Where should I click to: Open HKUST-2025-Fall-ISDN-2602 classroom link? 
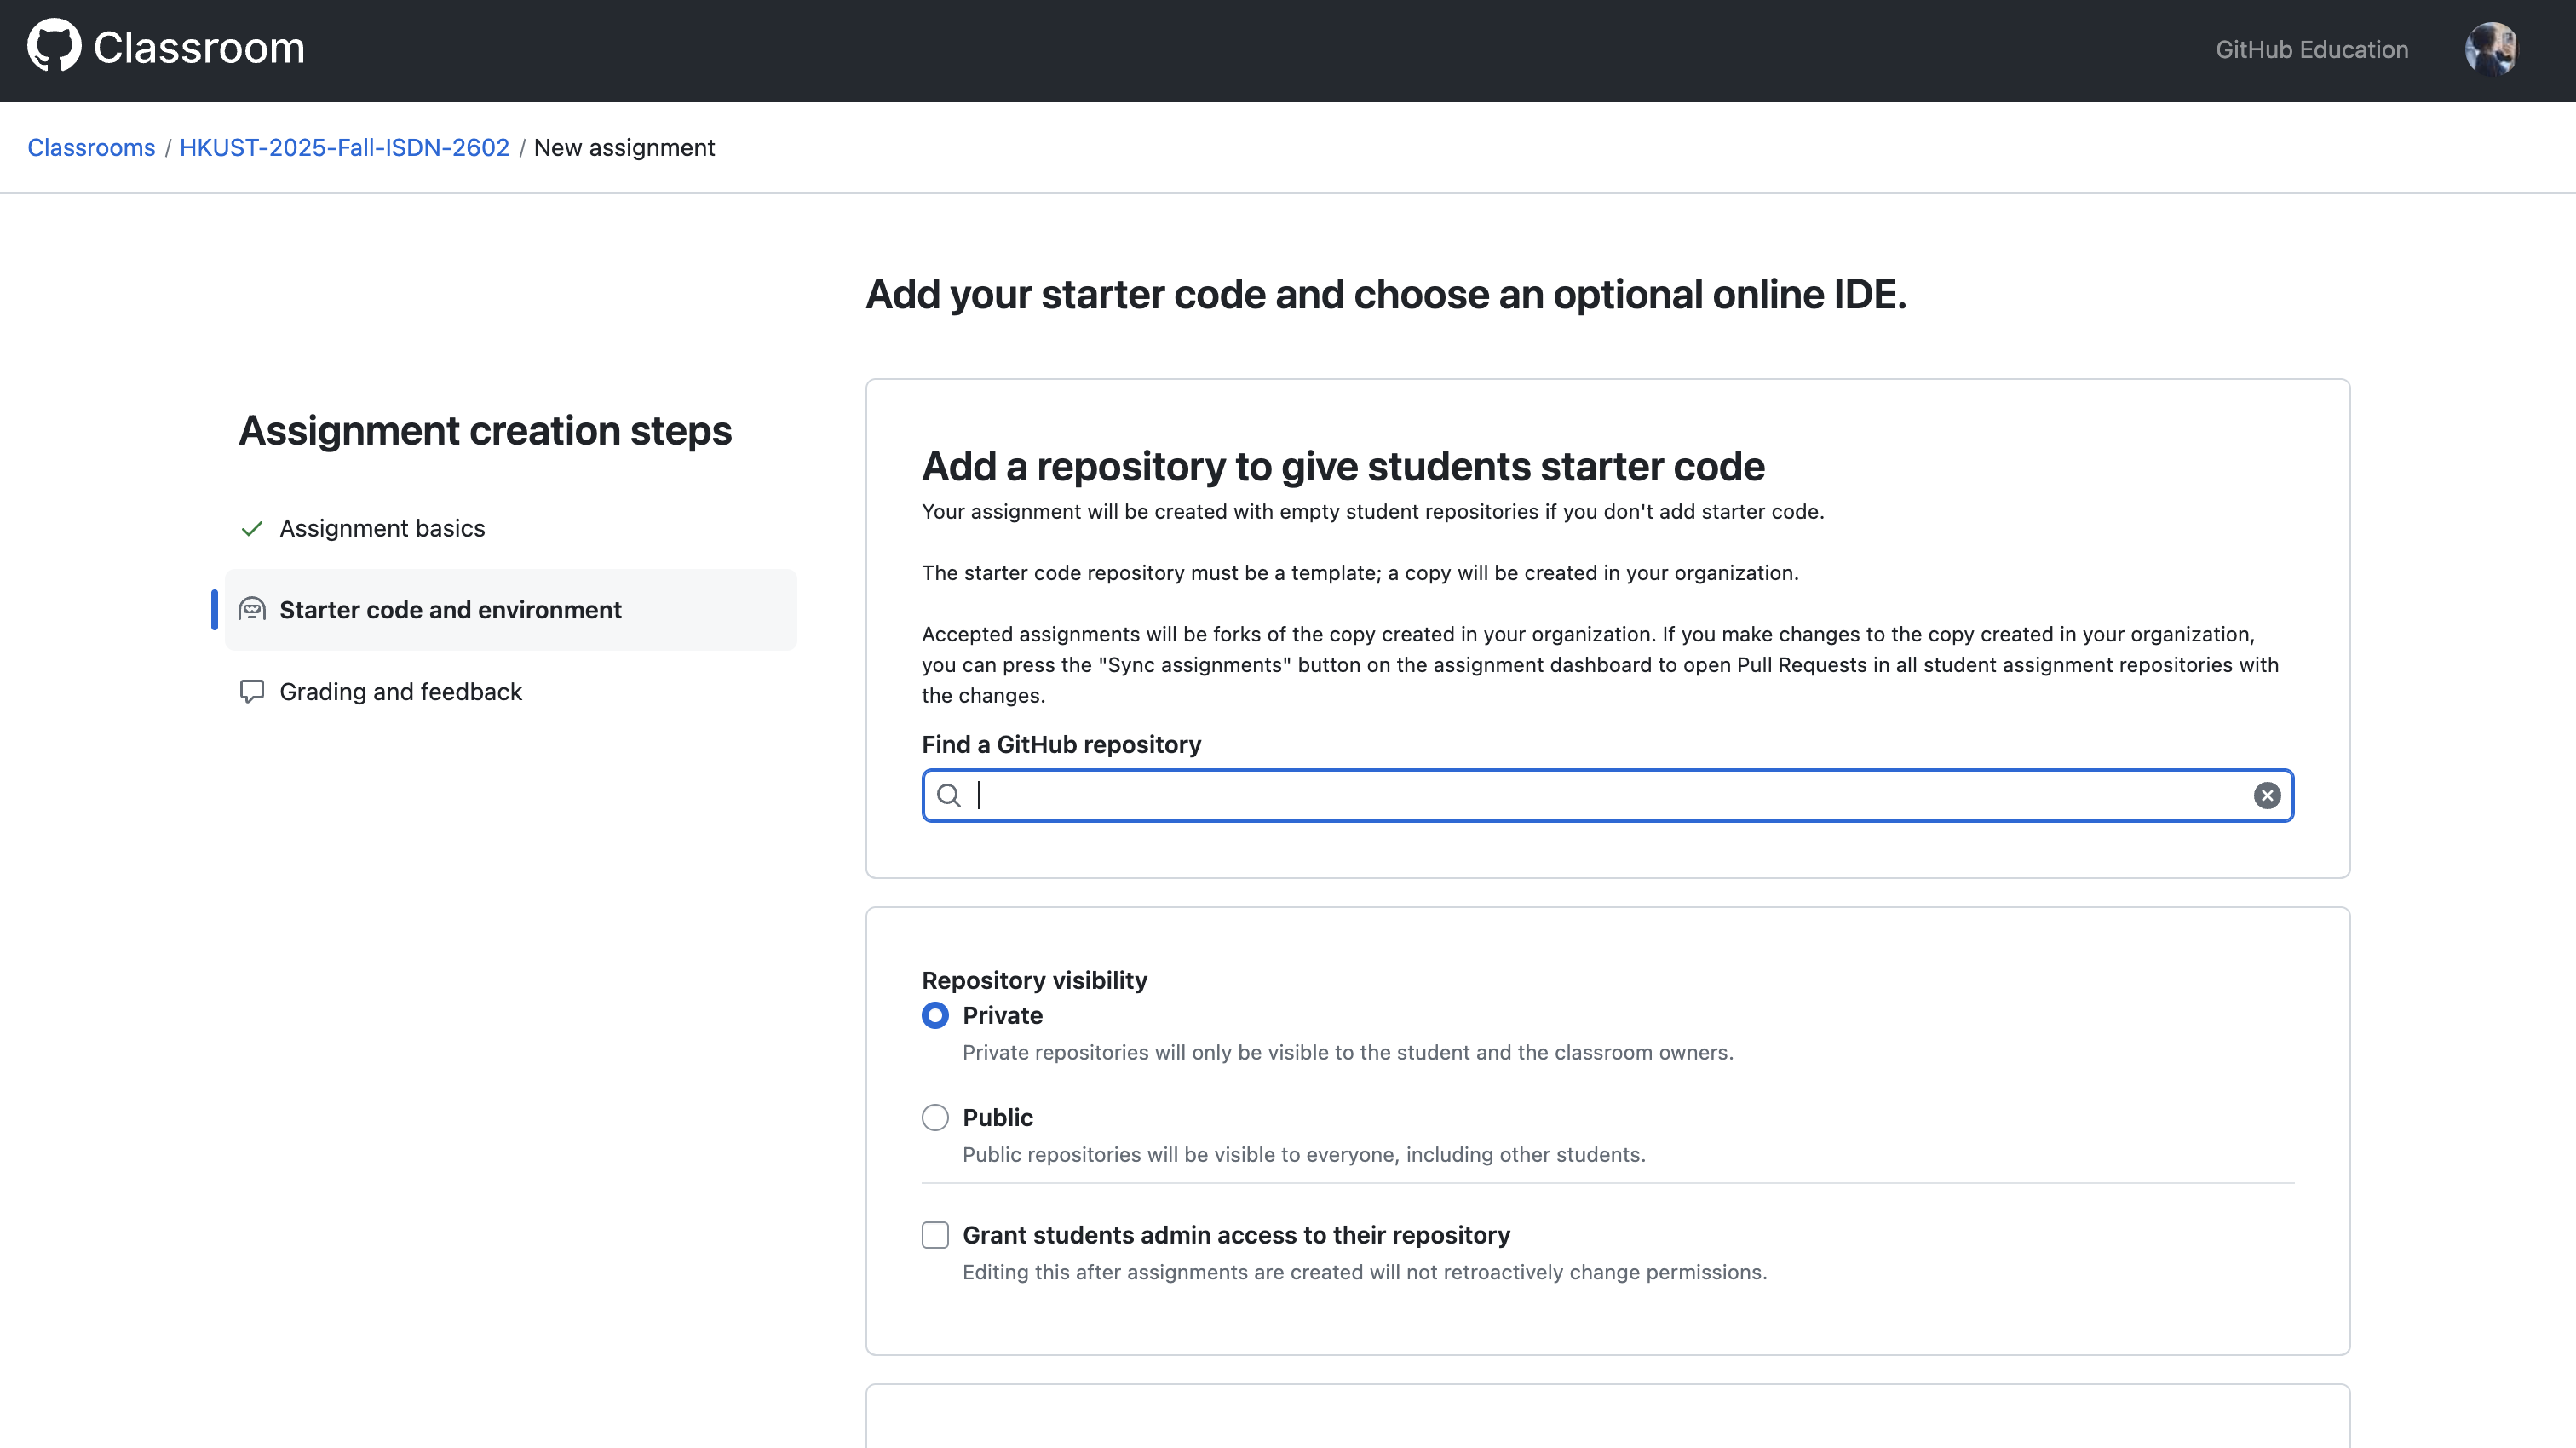click(344, 148)
